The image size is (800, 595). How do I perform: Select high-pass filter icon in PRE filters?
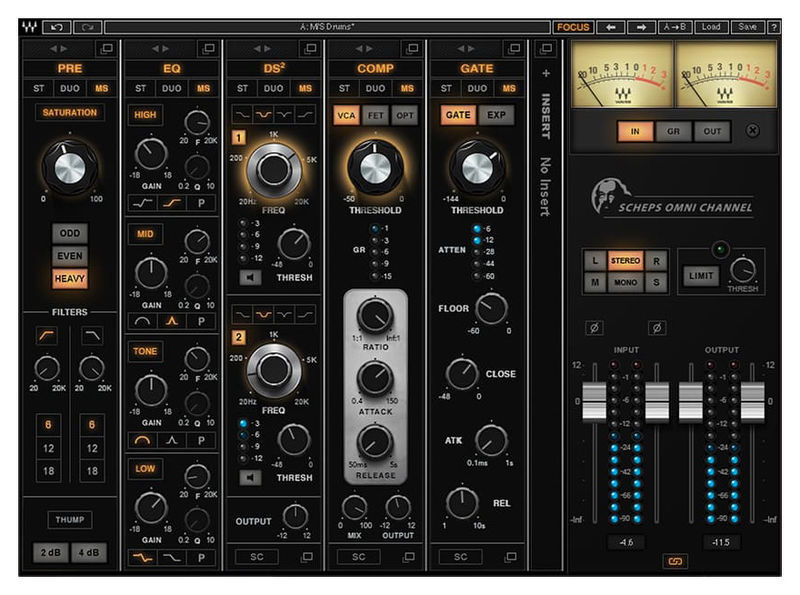point(47,335)
